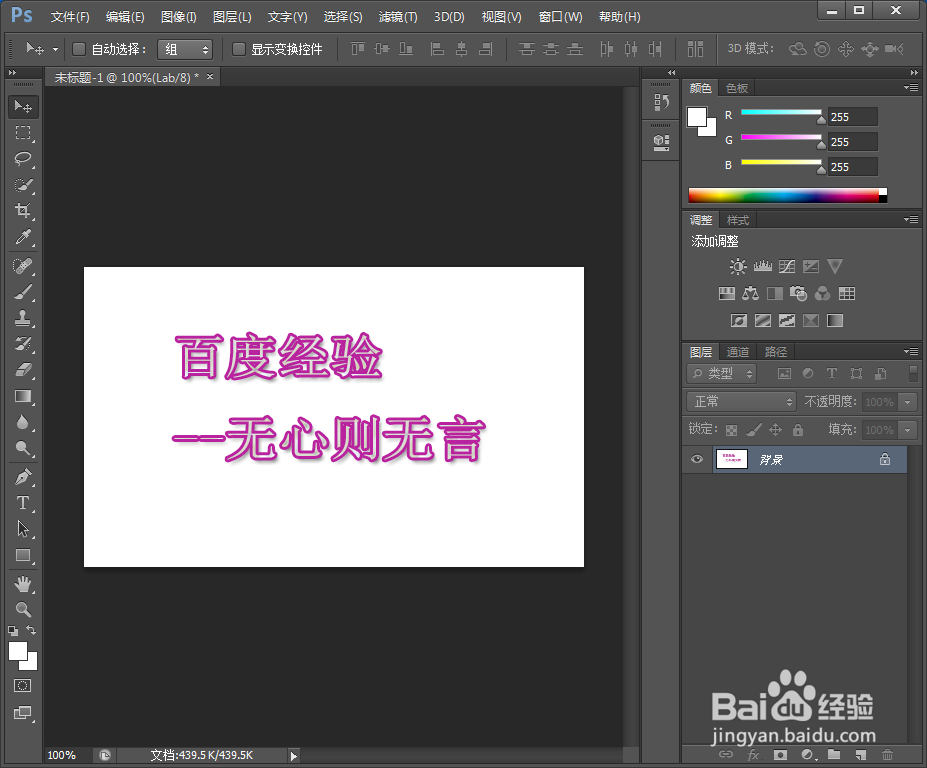Select the Rectangle shape tool

click(x=23, y=555)
